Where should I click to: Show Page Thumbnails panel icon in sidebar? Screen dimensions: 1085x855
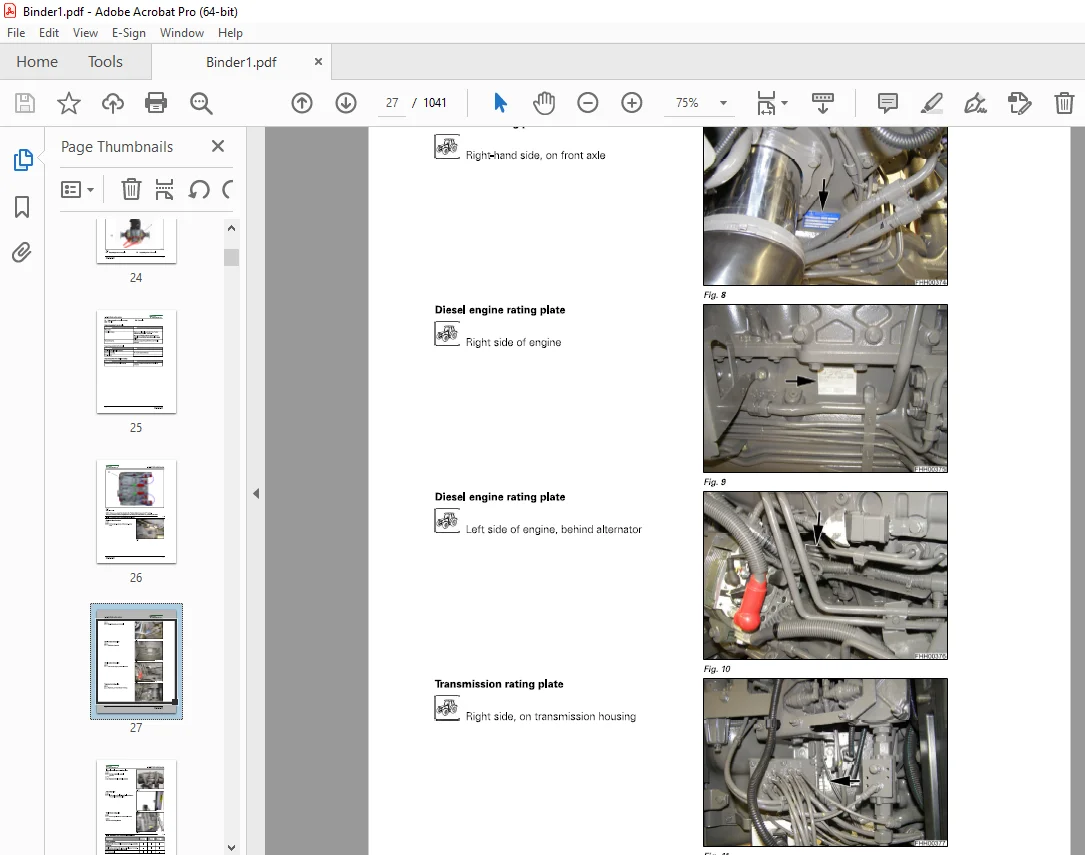pos(23,160)
